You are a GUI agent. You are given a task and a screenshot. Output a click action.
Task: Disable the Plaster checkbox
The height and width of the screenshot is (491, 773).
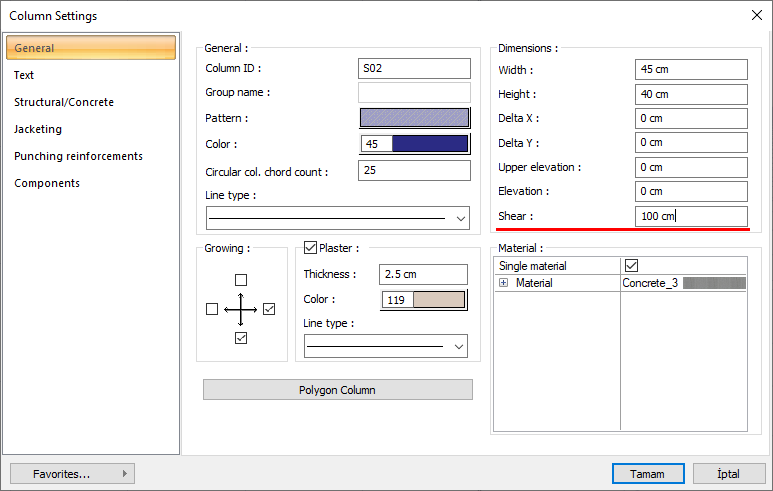tap(310, 248)
